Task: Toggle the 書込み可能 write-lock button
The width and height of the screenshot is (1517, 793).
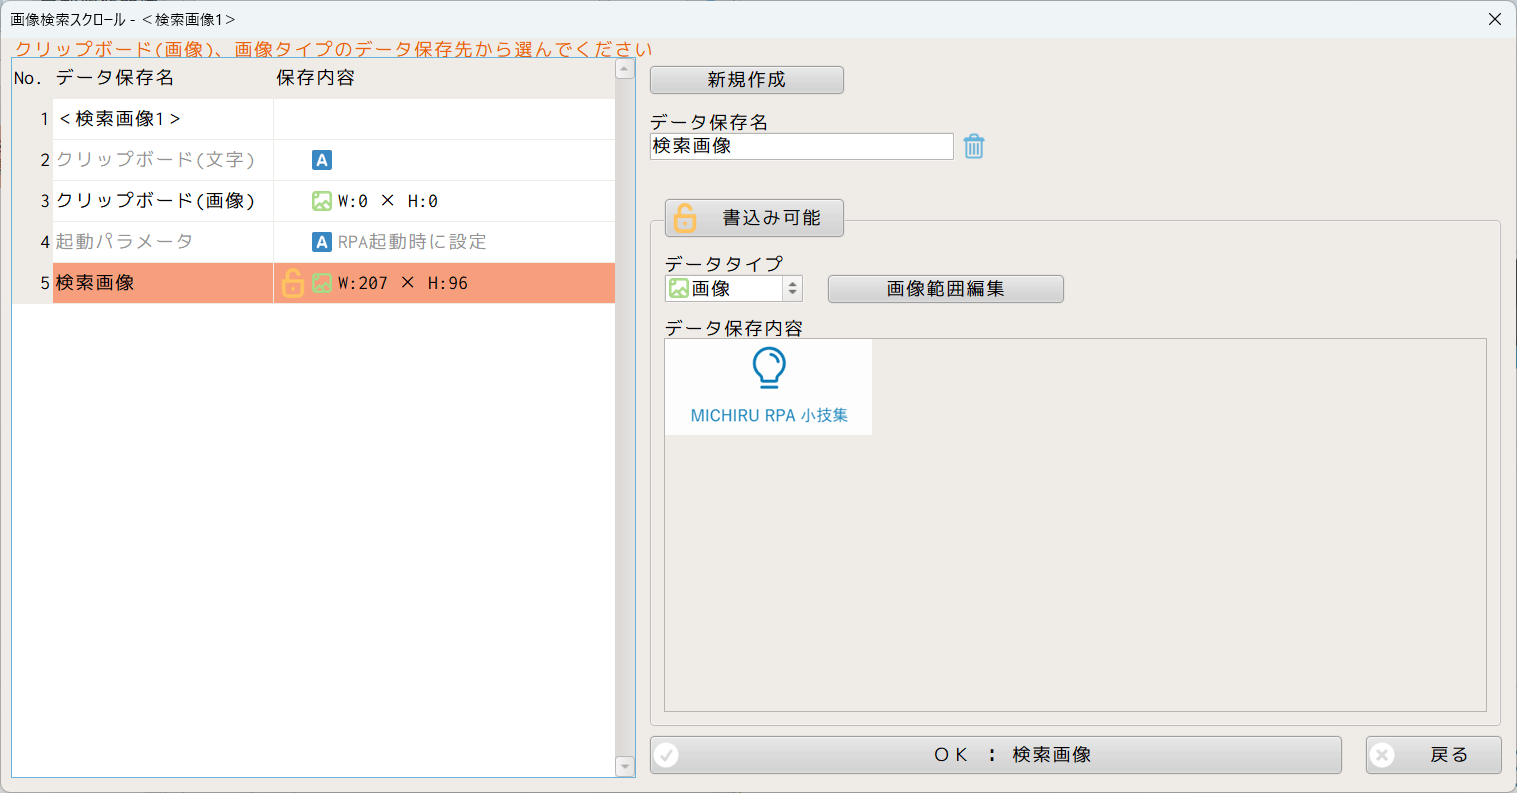Action: pyautogui.click(x=754, y=218)
